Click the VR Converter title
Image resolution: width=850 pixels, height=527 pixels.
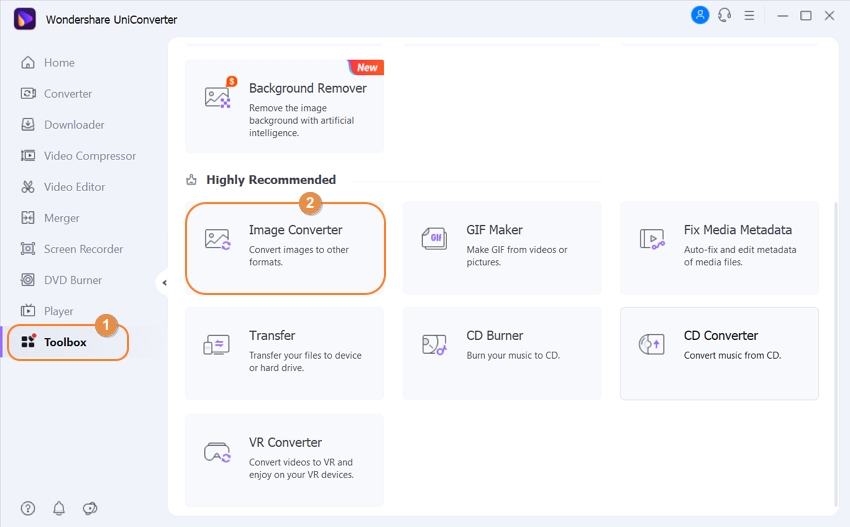point(285,442)
